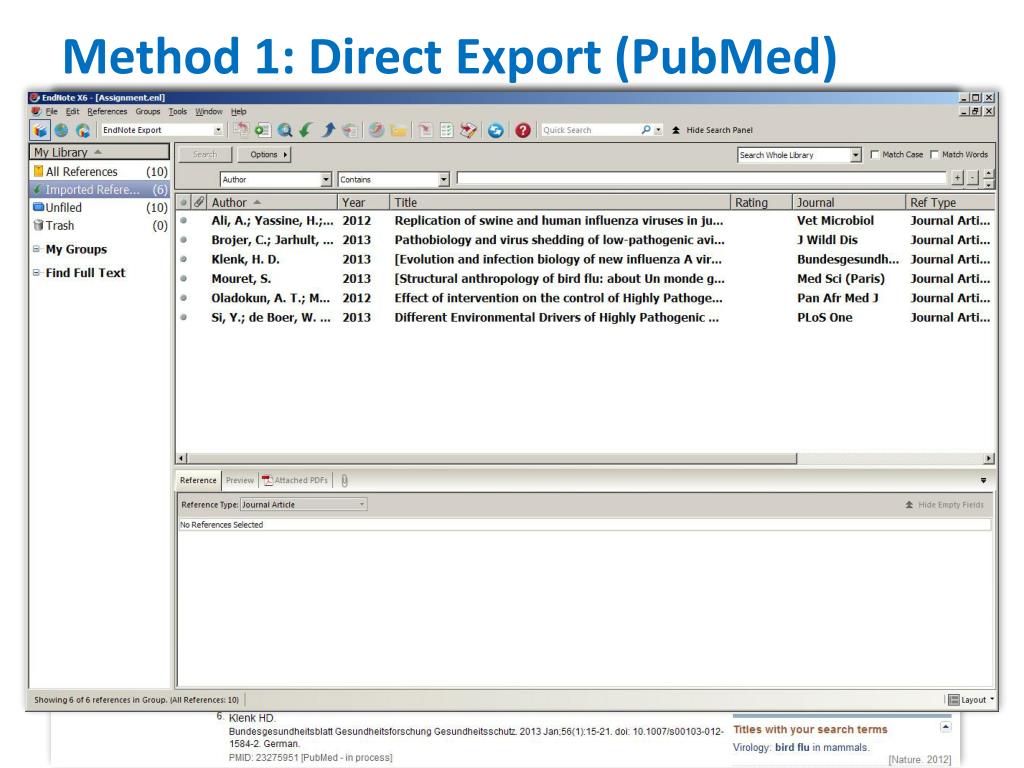Screen dimensions: 1024x768
Task: Click the Search button in search panel
Action: [204, 155]
